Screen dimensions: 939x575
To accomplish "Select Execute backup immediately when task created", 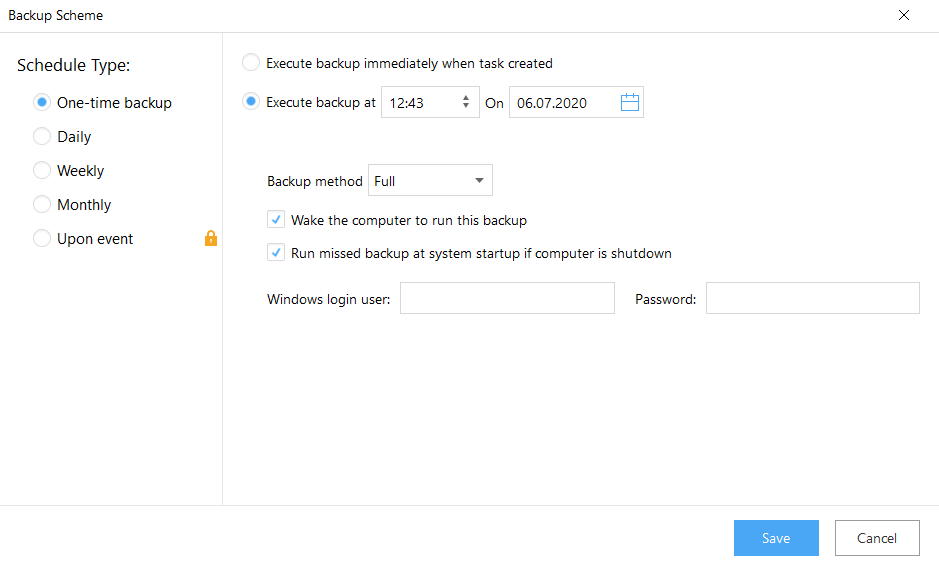I will point(252,63).
